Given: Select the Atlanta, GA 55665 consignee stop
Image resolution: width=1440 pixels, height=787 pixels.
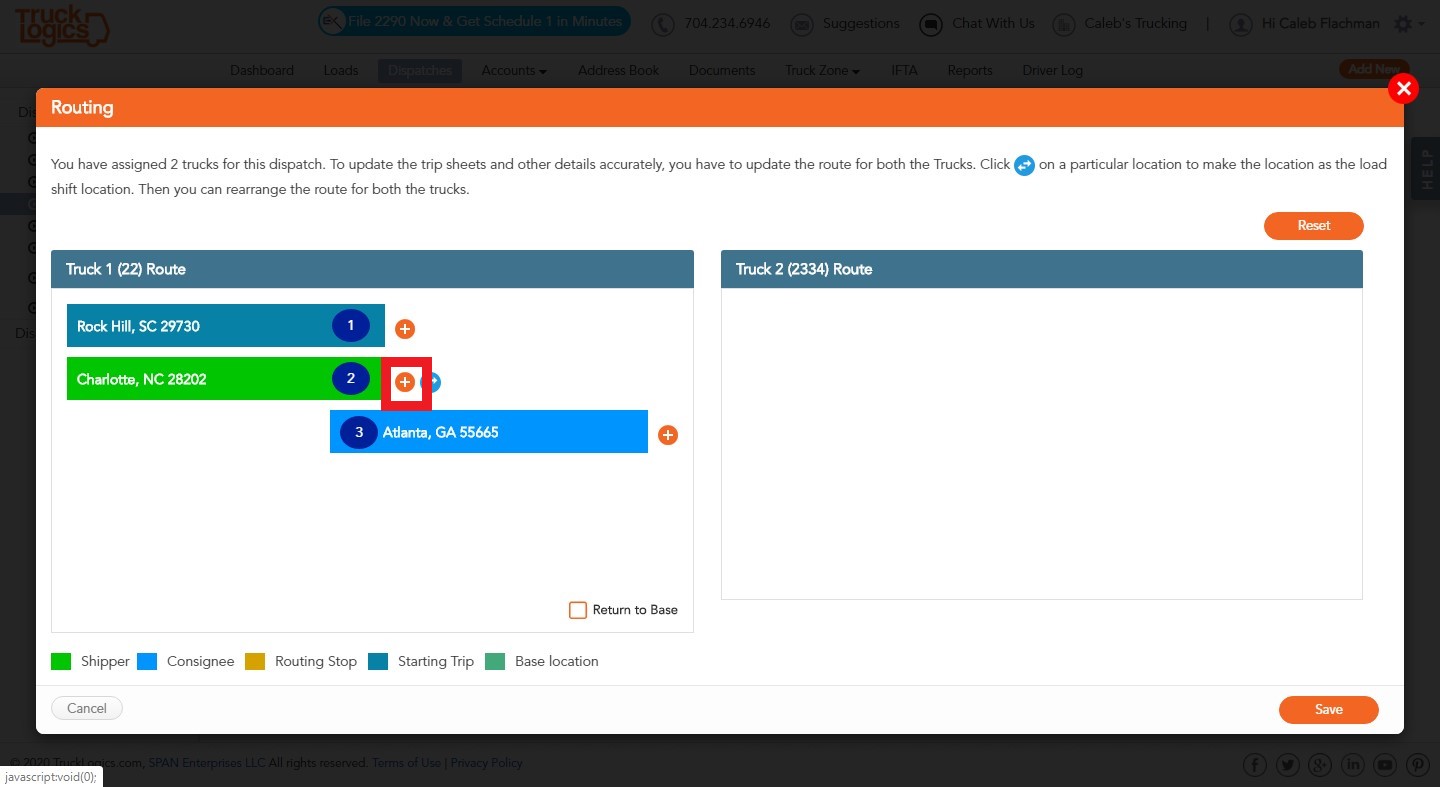Looking at the screenshot, I should (x=489, y=432).
